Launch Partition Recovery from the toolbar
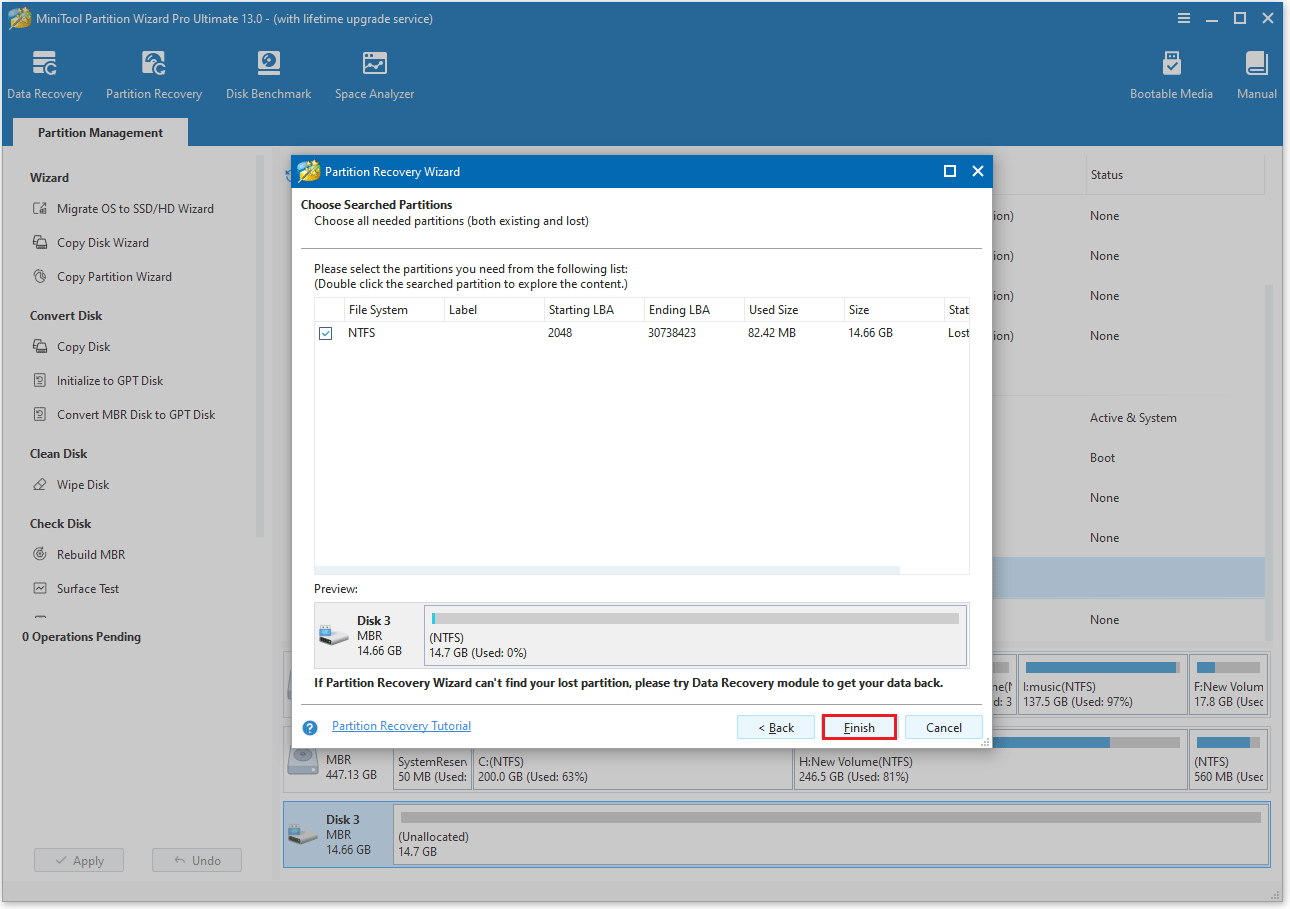 click(154, 75)
